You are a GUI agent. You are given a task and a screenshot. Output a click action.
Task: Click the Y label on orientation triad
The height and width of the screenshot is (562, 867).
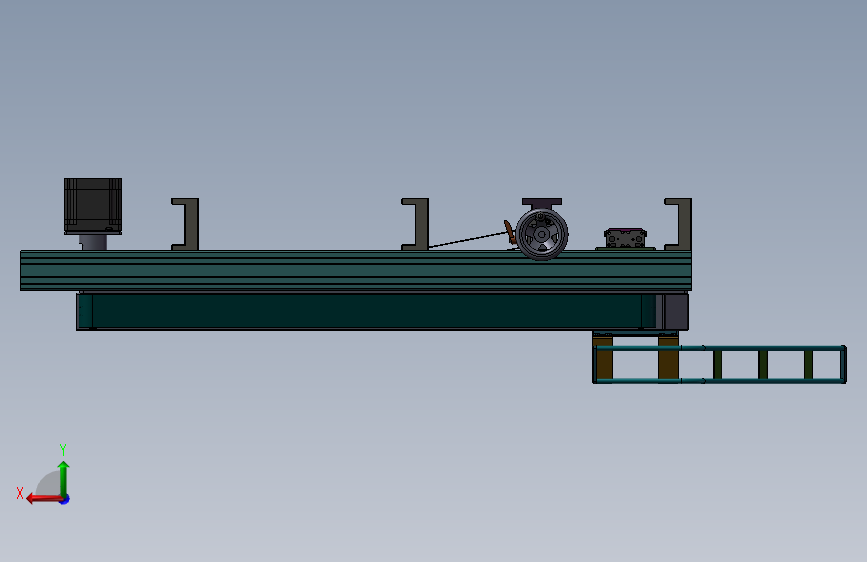[x=63, y=449]
